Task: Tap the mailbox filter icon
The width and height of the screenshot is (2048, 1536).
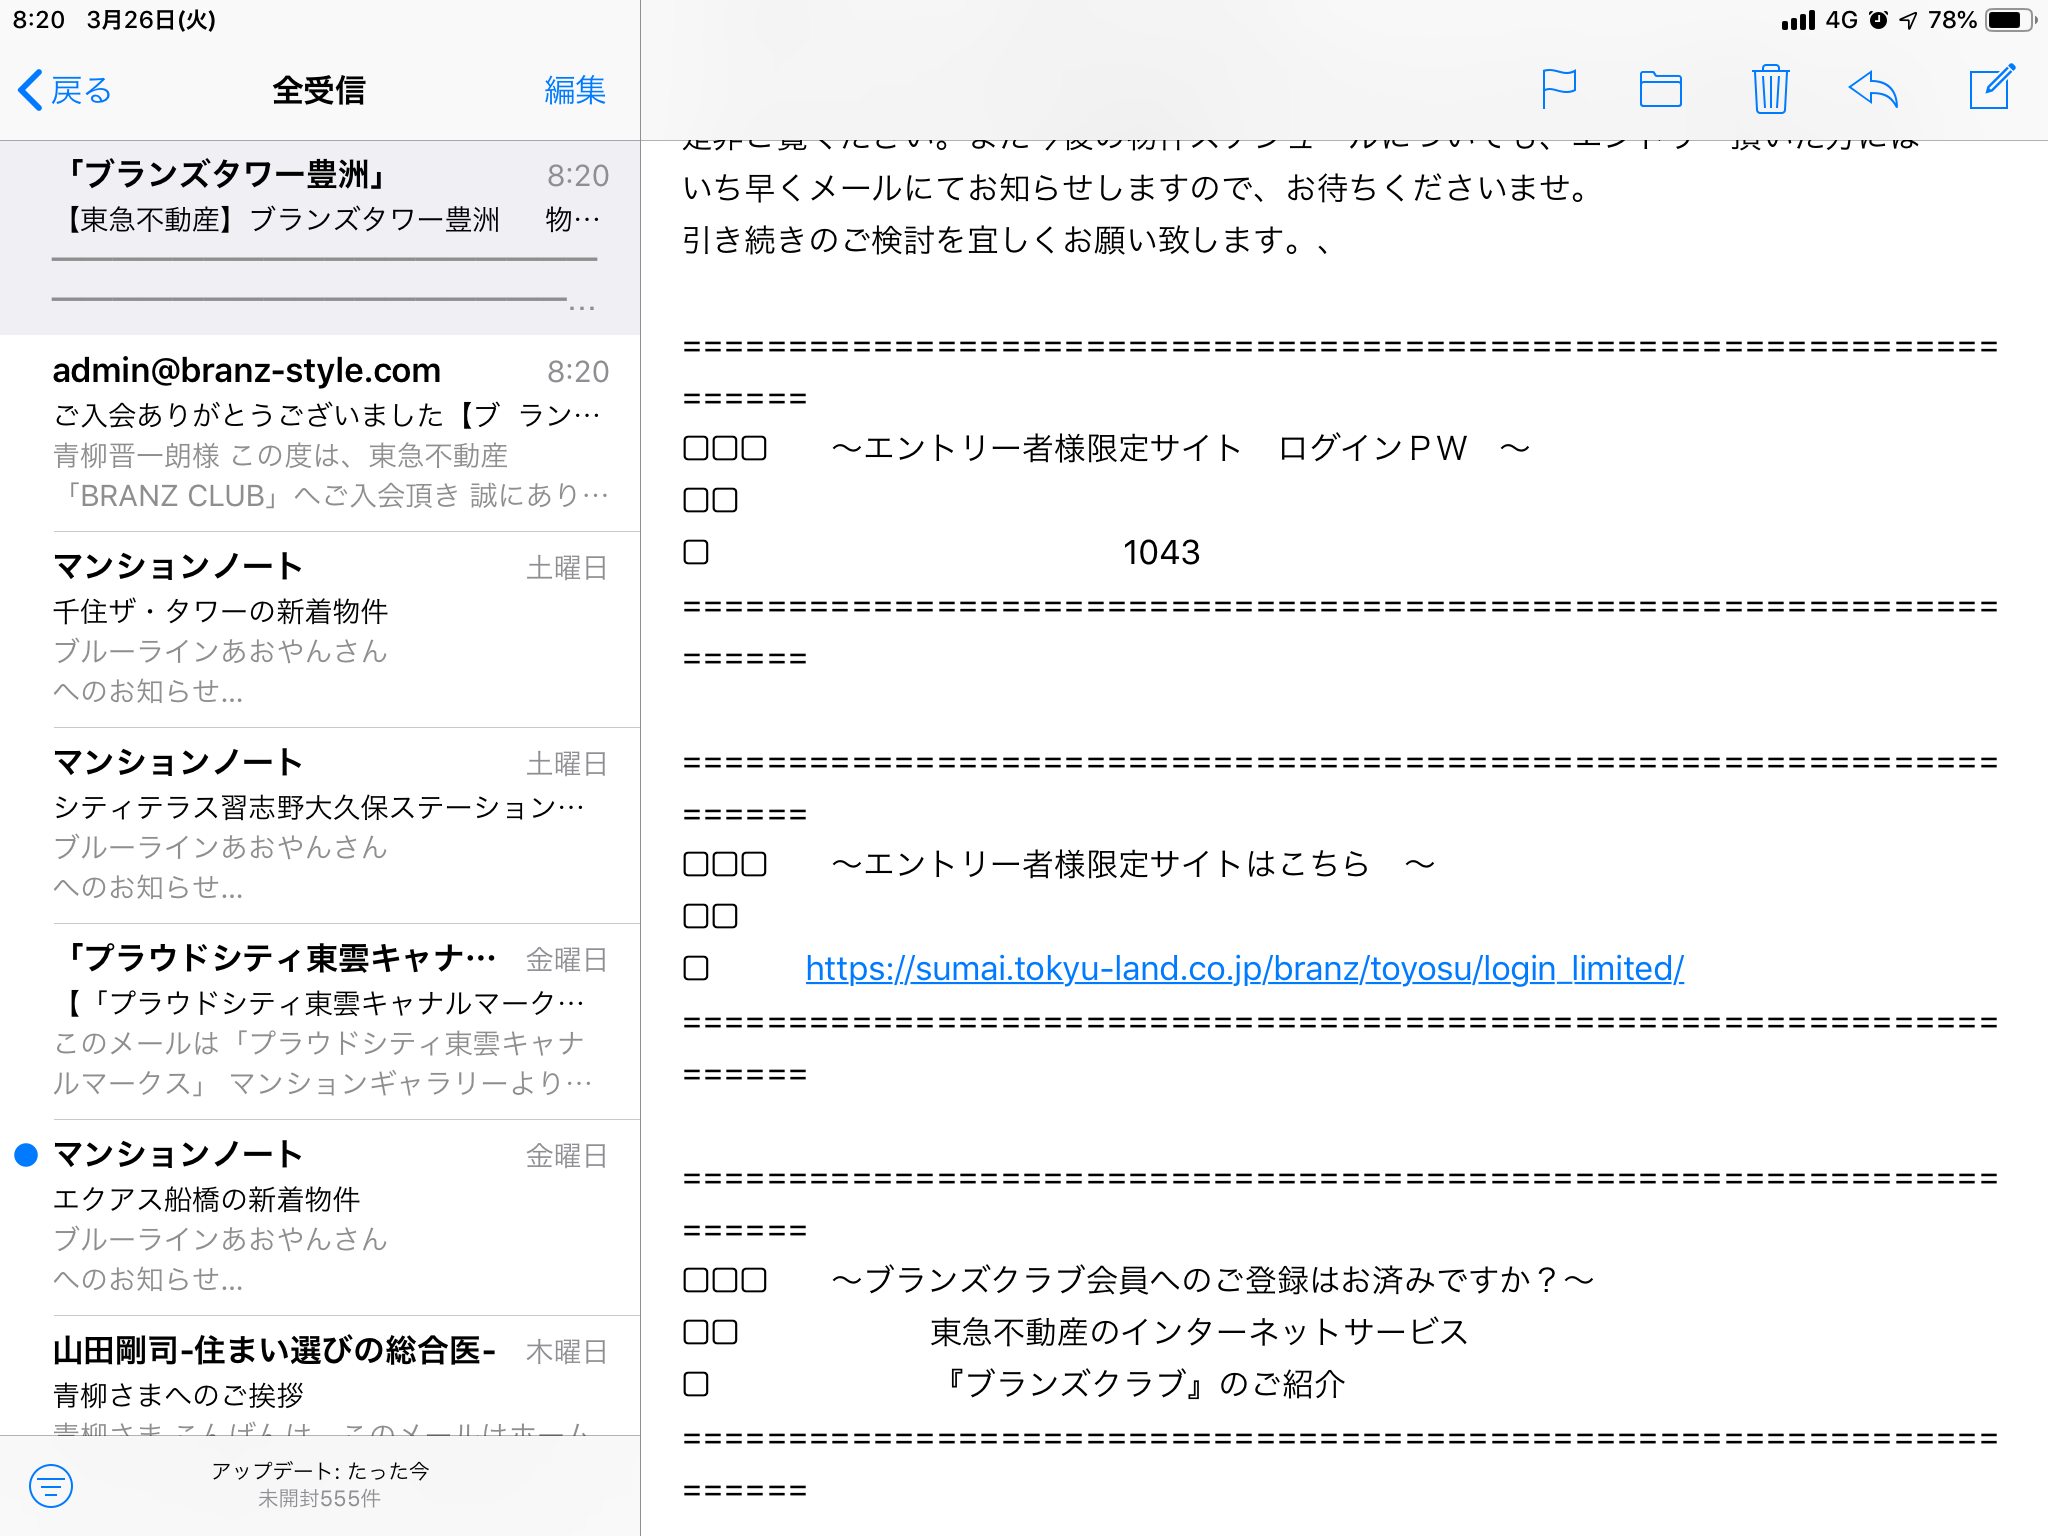Action: (51, 1485)
